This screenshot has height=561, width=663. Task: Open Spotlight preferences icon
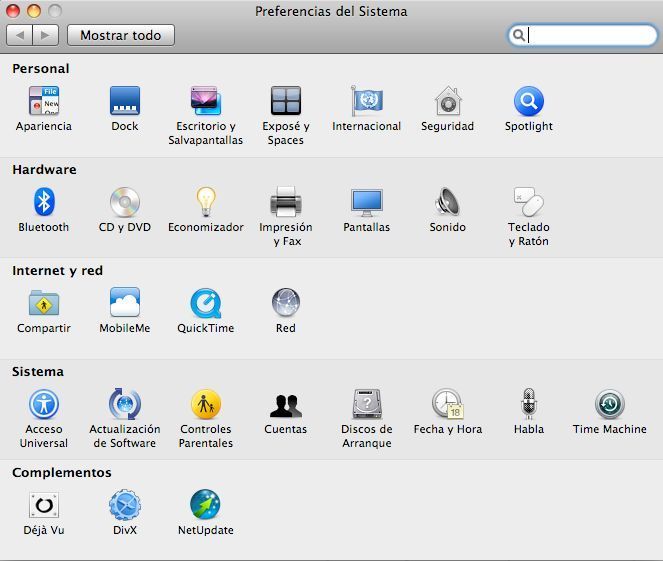coord(529,101)
